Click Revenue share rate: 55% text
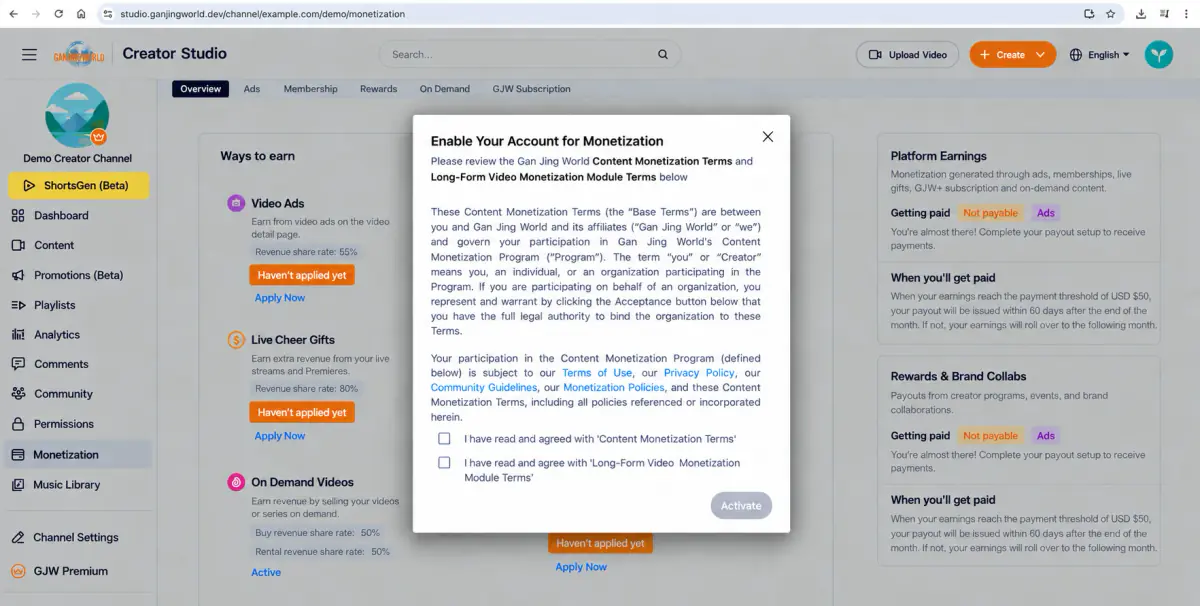Image resolution: width=1200 pixels, height=606 pixels. 306,252
